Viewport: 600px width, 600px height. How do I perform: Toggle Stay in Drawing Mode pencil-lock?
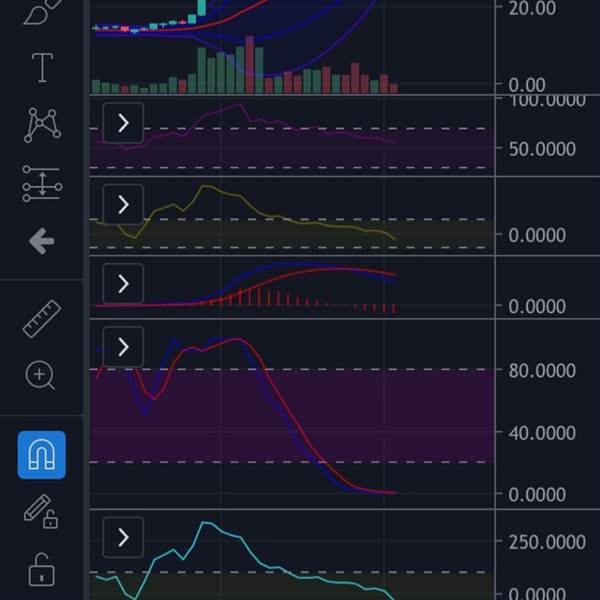point(41,512)
